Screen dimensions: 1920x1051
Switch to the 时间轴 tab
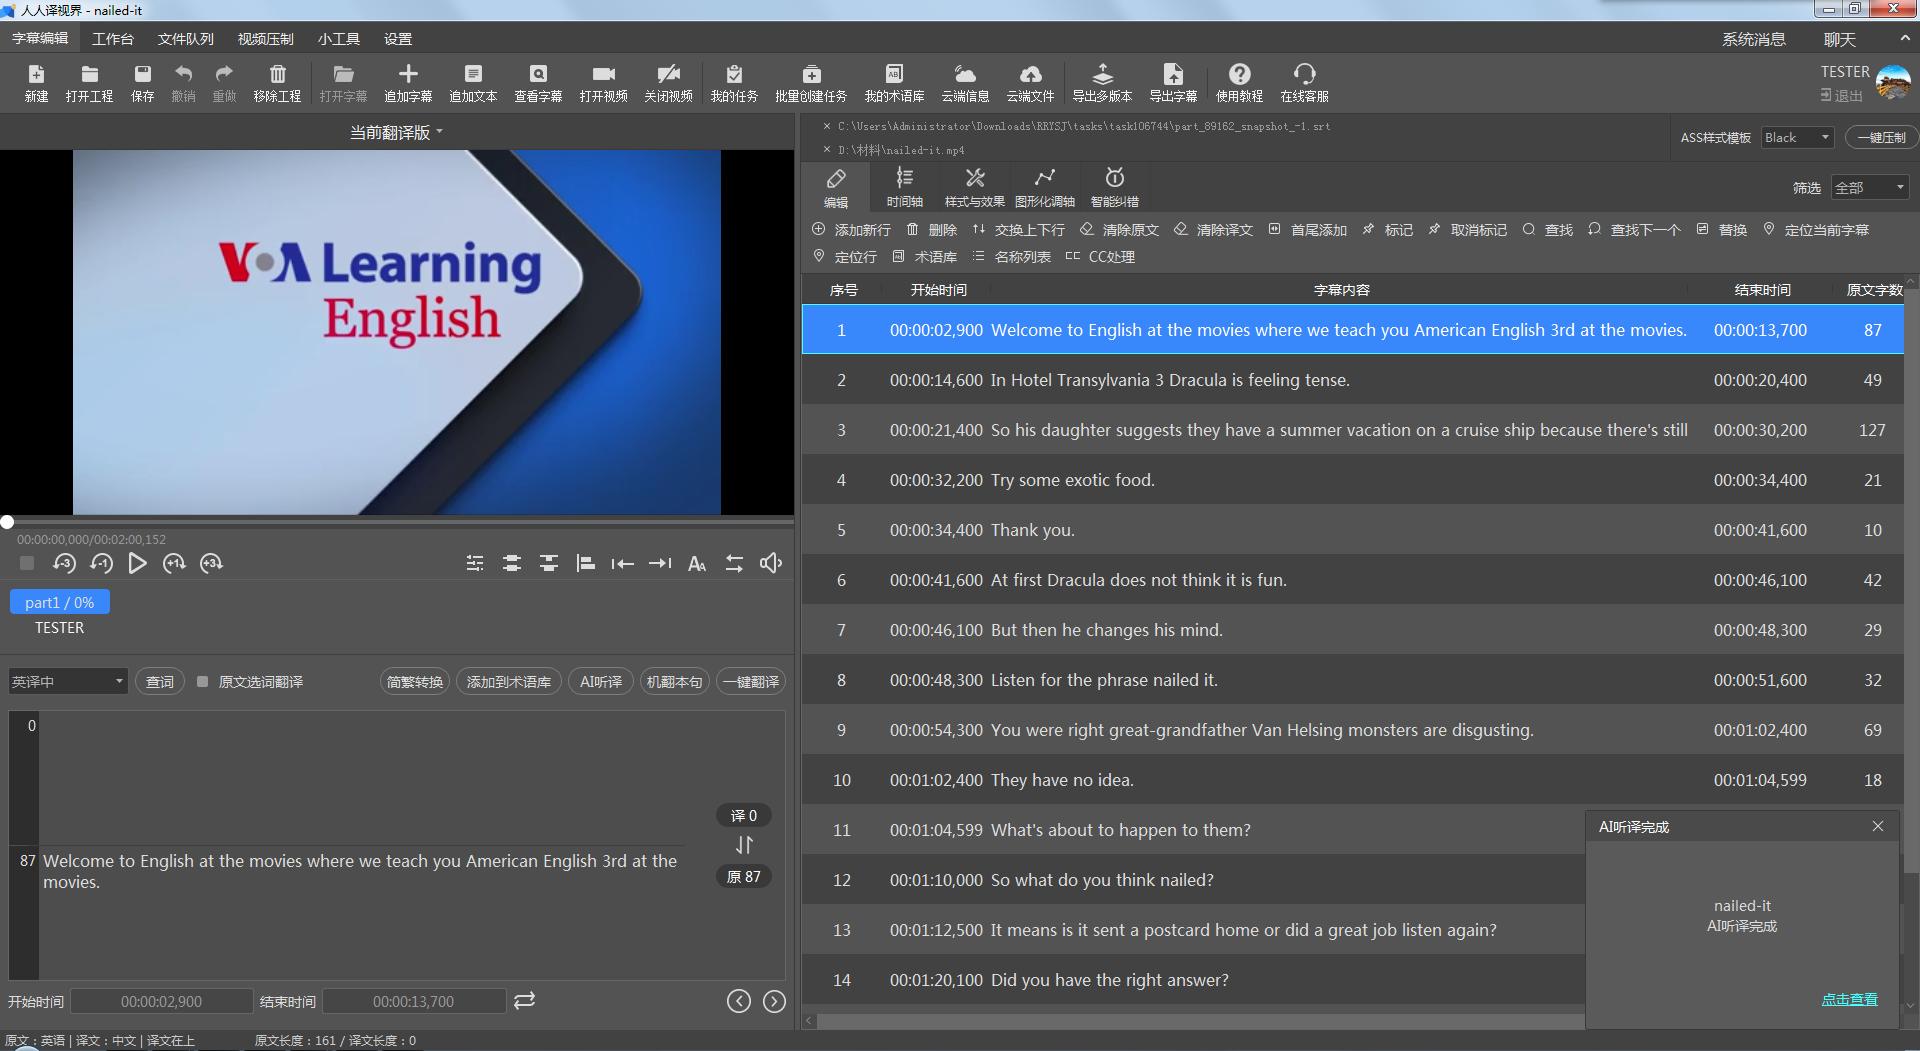coord(904,187)
